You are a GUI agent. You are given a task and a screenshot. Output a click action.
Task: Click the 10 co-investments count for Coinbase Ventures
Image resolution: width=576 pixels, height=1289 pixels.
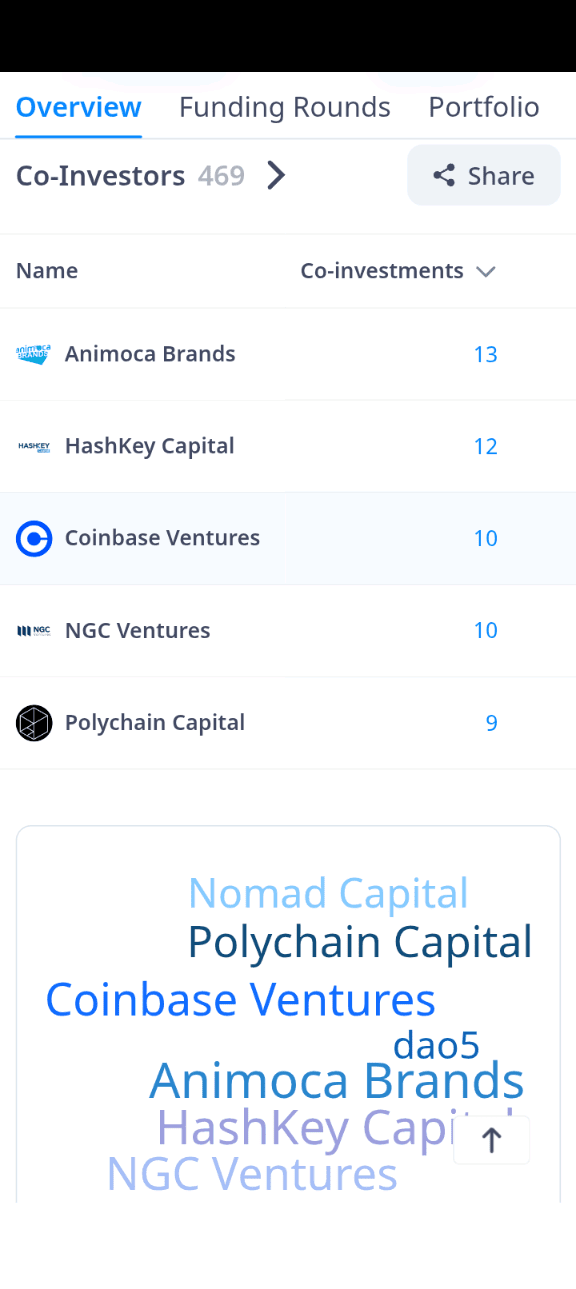pyautogui.click(x=486, y=538)
